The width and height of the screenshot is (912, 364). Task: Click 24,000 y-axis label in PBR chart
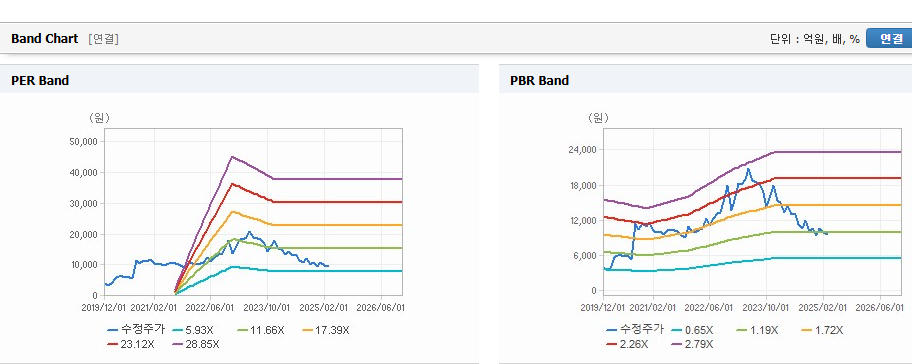click(x=583, y=150)
